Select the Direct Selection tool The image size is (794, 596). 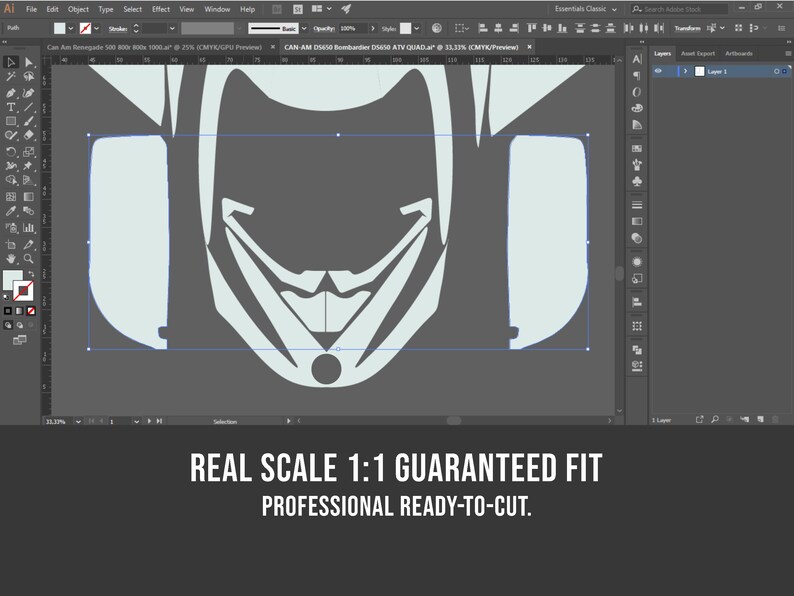coord(29,62)
